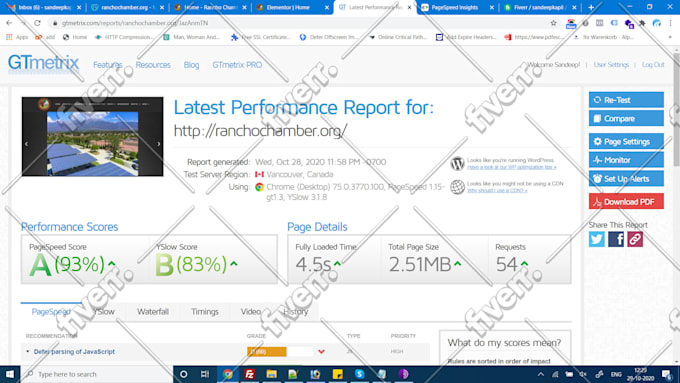Open 'Why should I use a CDN' link

(x=497, y=190)
